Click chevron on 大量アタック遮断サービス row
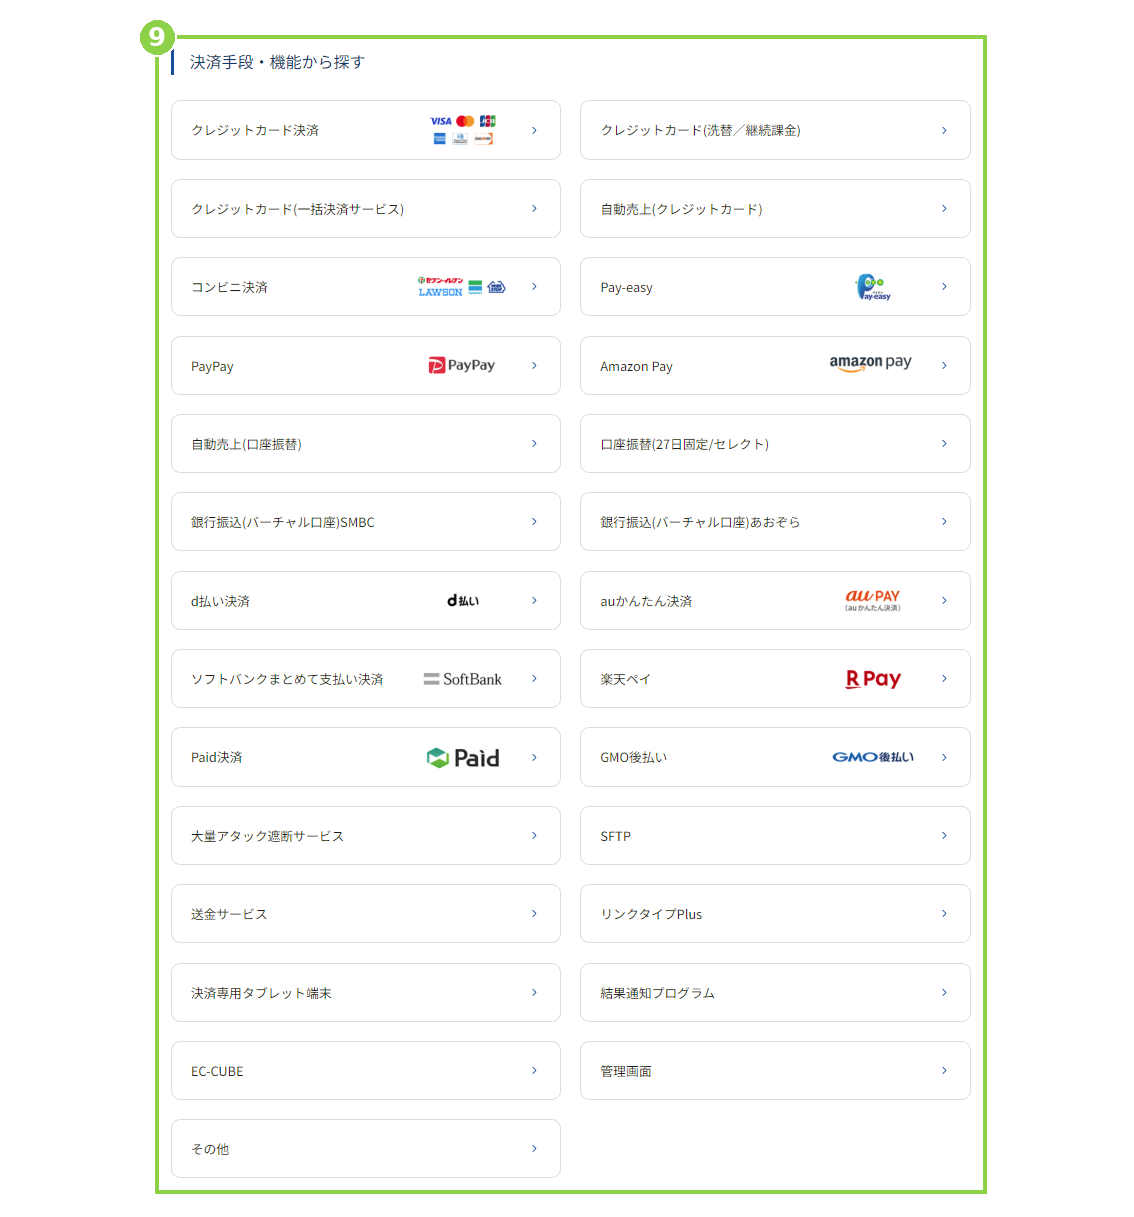1134x1217 pixels. pos(534,835)
